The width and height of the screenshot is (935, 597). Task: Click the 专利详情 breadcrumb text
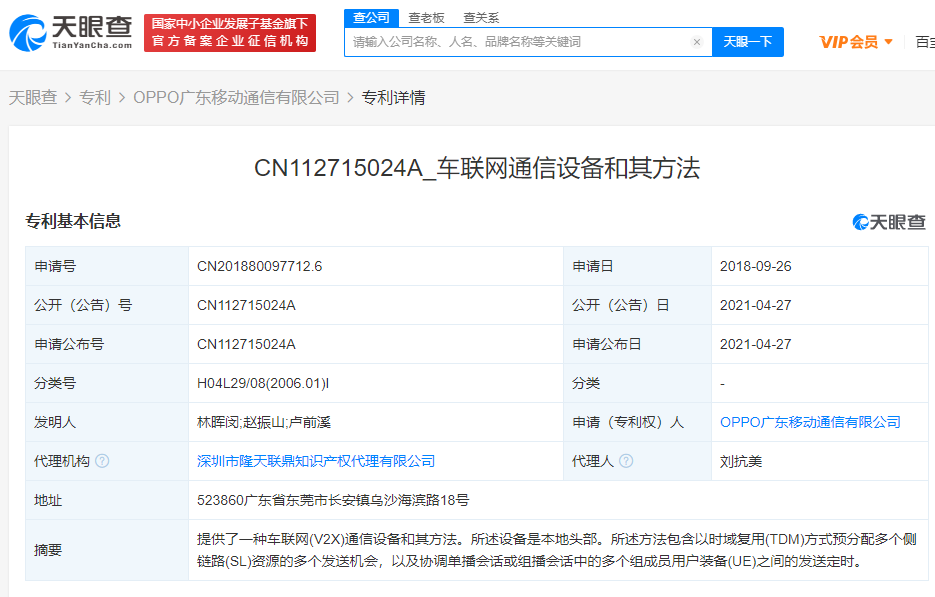pos(394,98)
